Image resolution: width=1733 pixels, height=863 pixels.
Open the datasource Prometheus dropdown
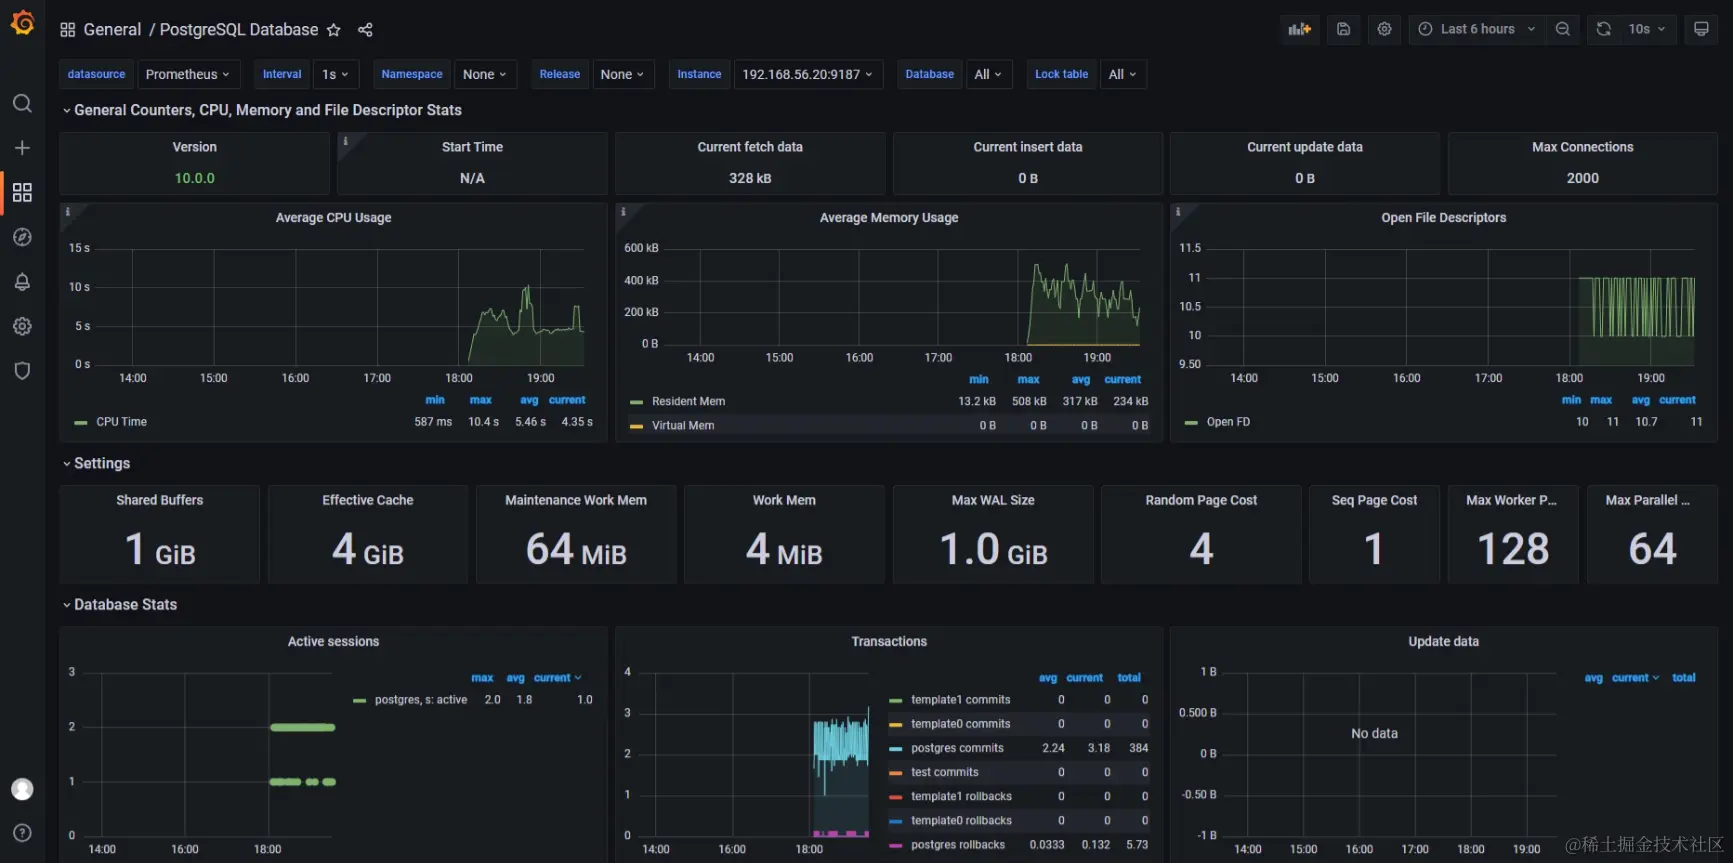point(187,74)
